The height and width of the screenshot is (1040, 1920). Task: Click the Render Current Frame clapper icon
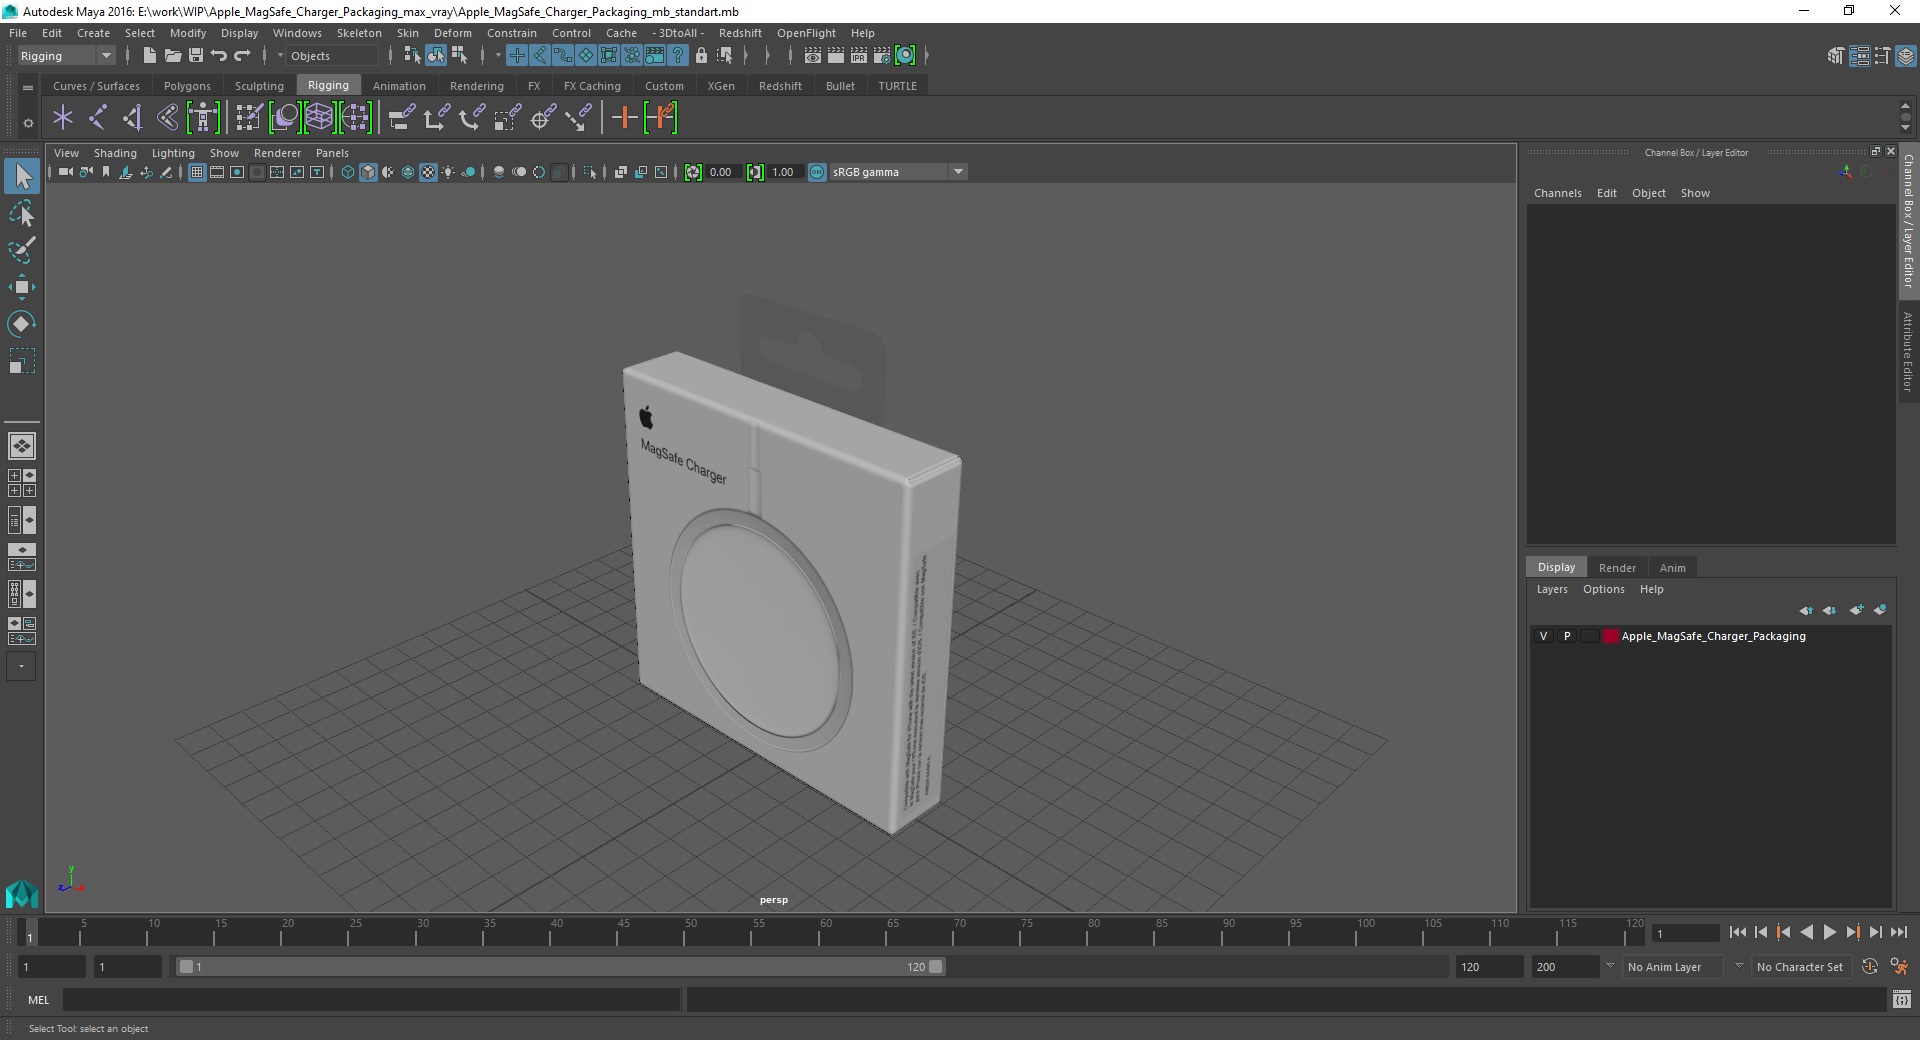click(835, 56)
